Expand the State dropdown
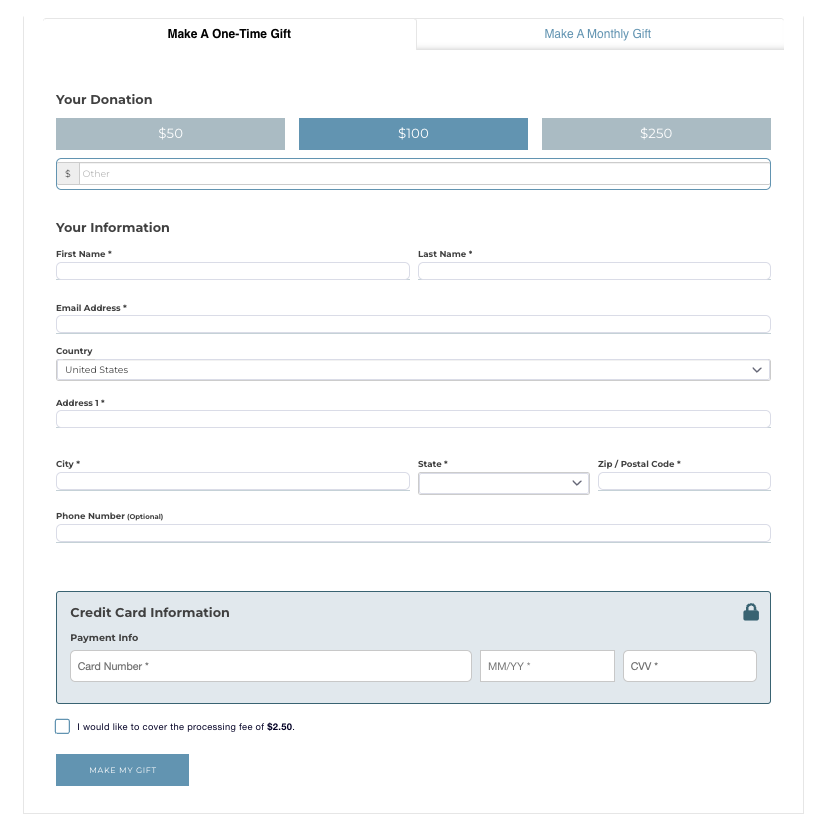Screen dimensions: 818x826 click(503, 483)
